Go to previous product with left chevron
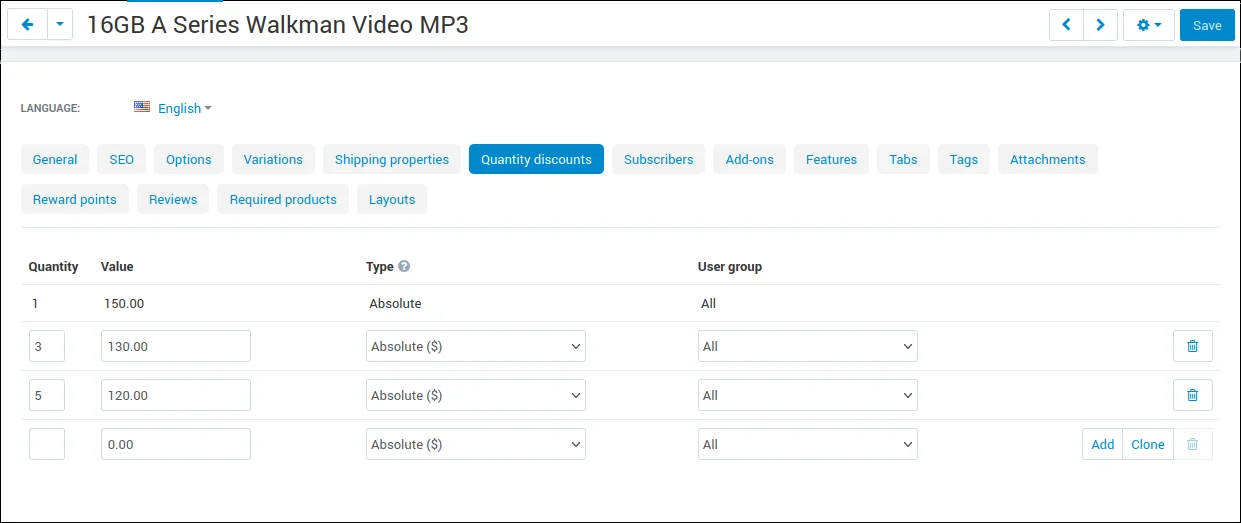The image size is (1241, 523). coord(1066,25)
